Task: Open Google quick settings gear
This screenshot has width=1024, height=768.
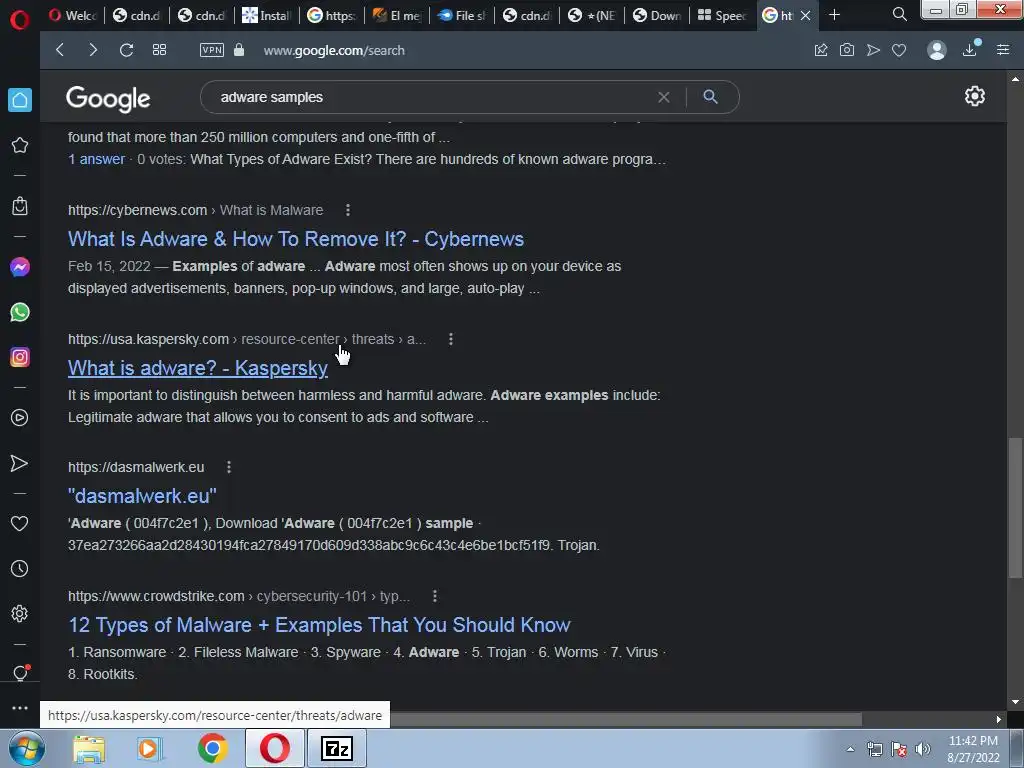Action: pyautogui.click(x=974, y=96)
